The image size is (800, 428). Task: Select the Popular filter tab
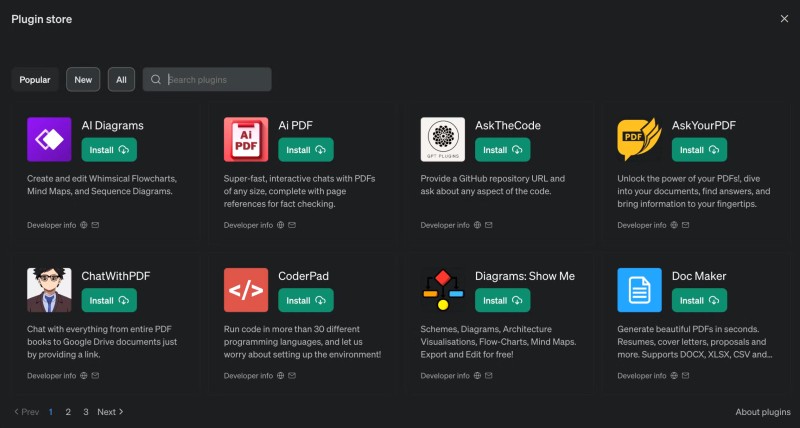(x=35, y=80)
